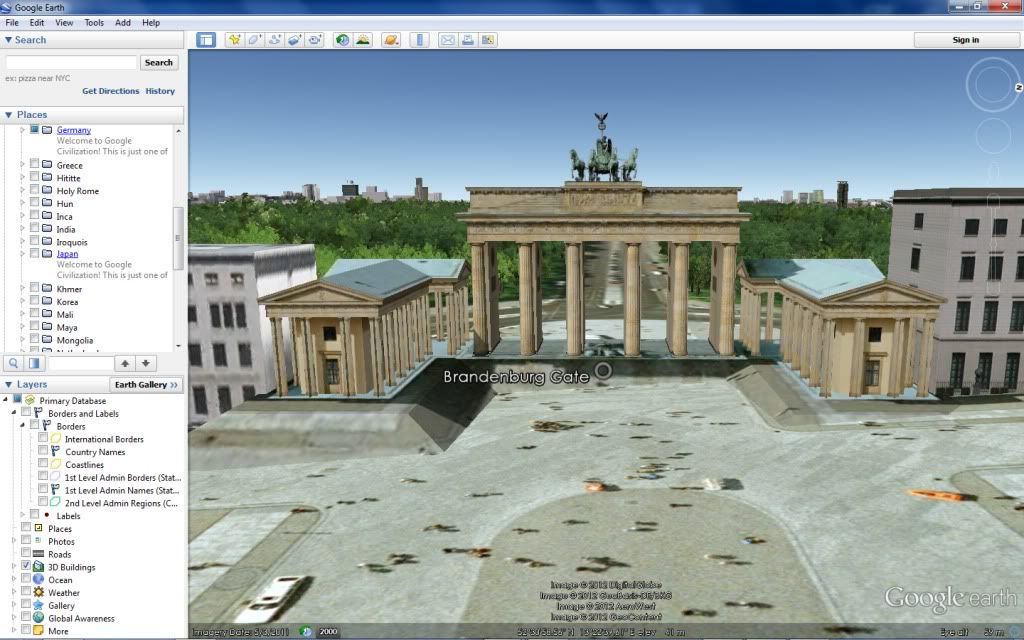
Task: Show historical imagery clock icon
Action: pos(342,40)
